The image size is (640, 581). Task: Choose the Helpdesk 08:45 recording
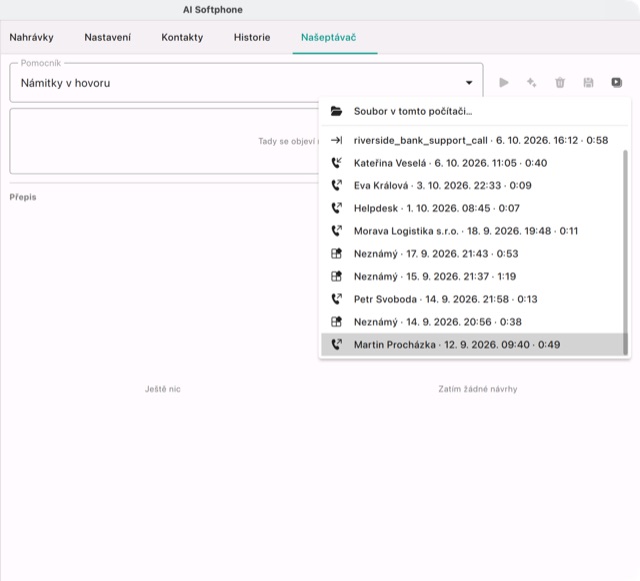(472, 208)
